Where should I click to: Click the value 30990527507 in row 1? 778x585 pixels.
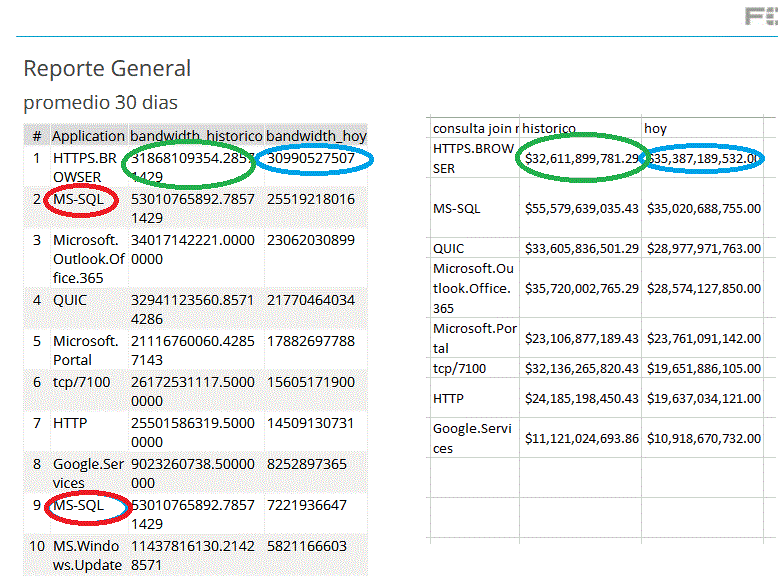click(x=311, y=158)
